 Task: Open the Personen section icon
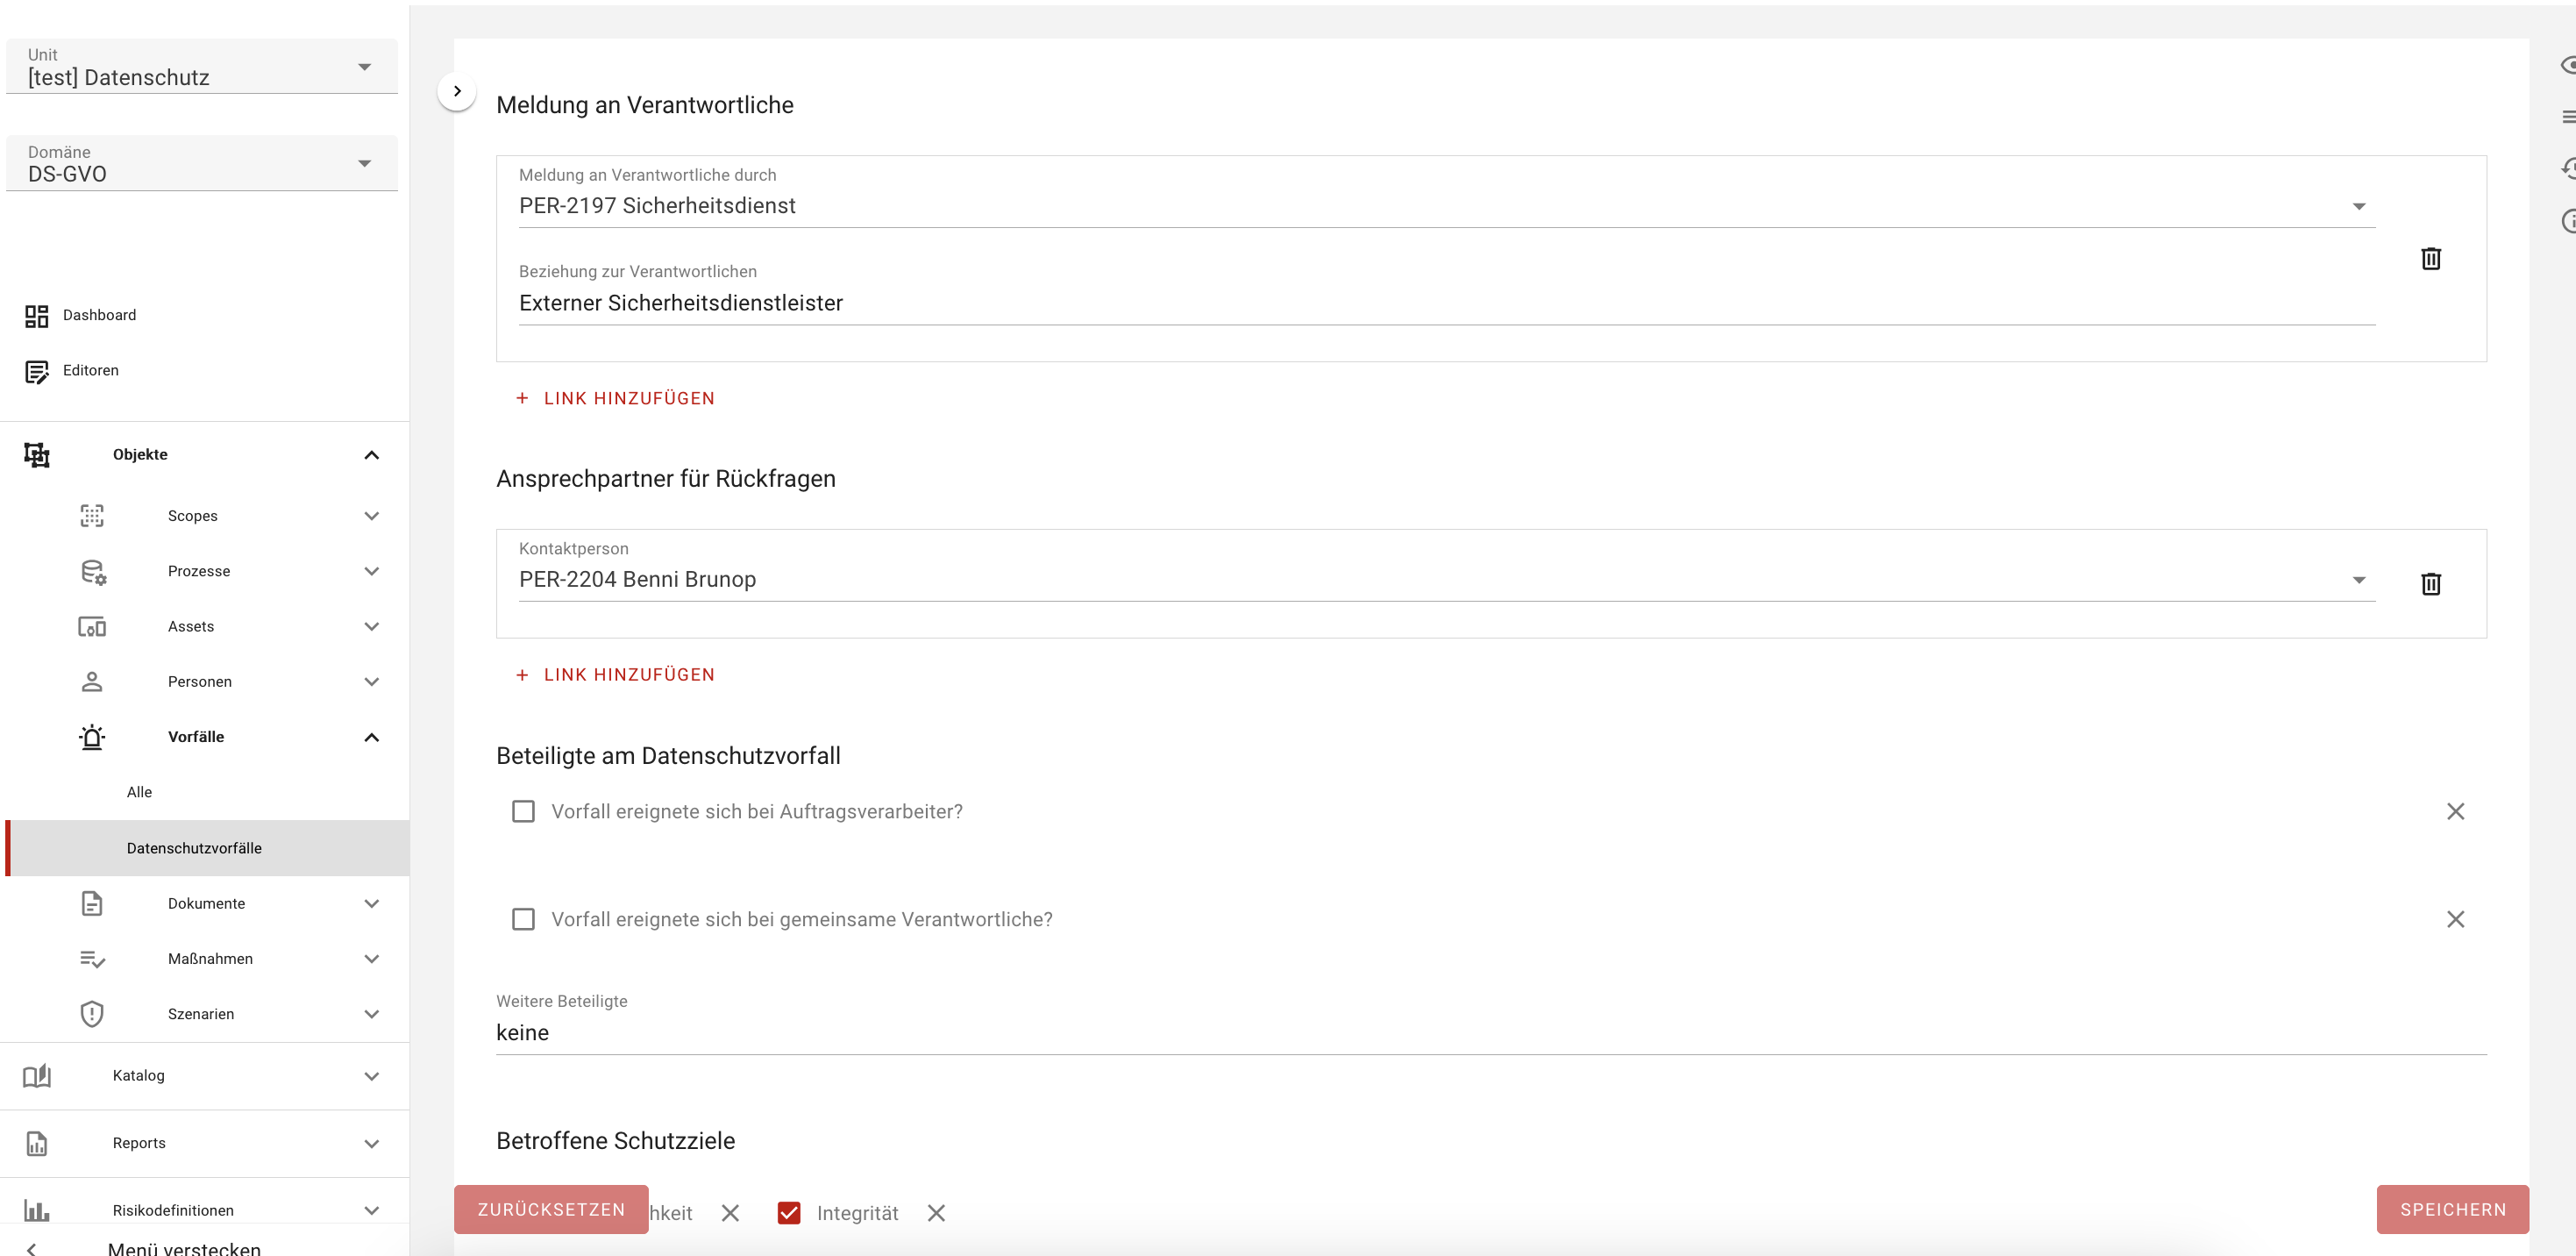click(x=92, y=681)
